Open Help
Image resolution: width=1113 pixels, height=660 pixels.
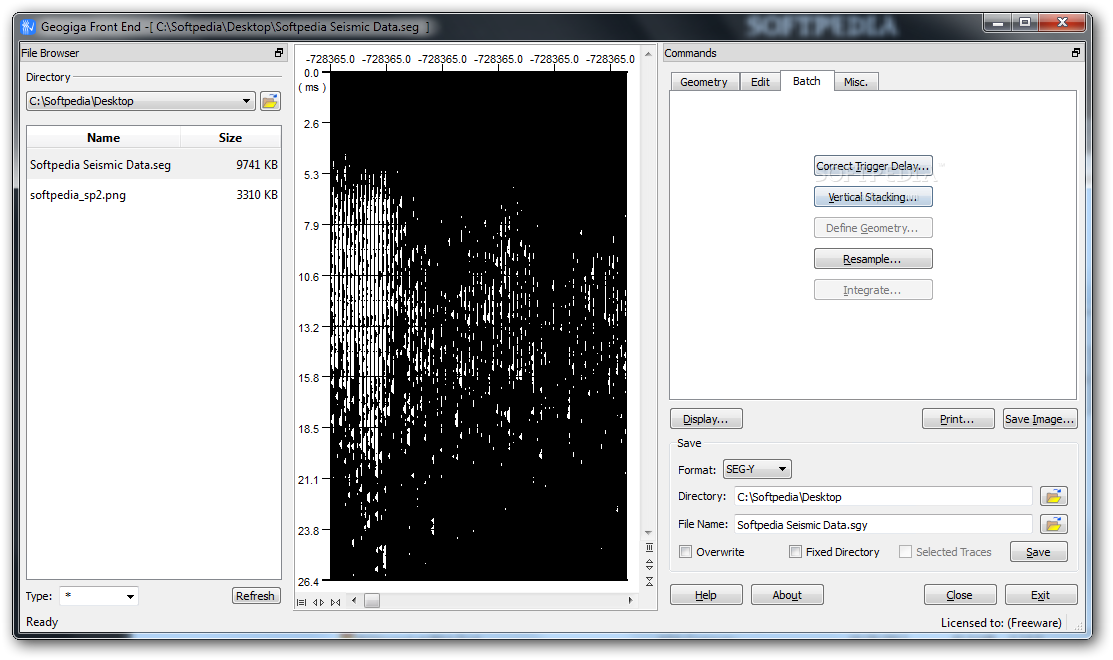coord(706,595)
